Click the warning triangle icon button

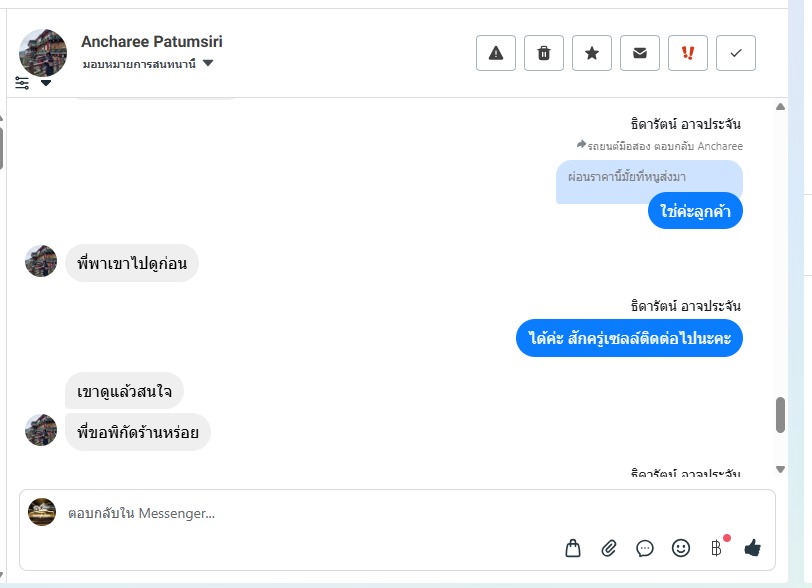click(496, 53)
